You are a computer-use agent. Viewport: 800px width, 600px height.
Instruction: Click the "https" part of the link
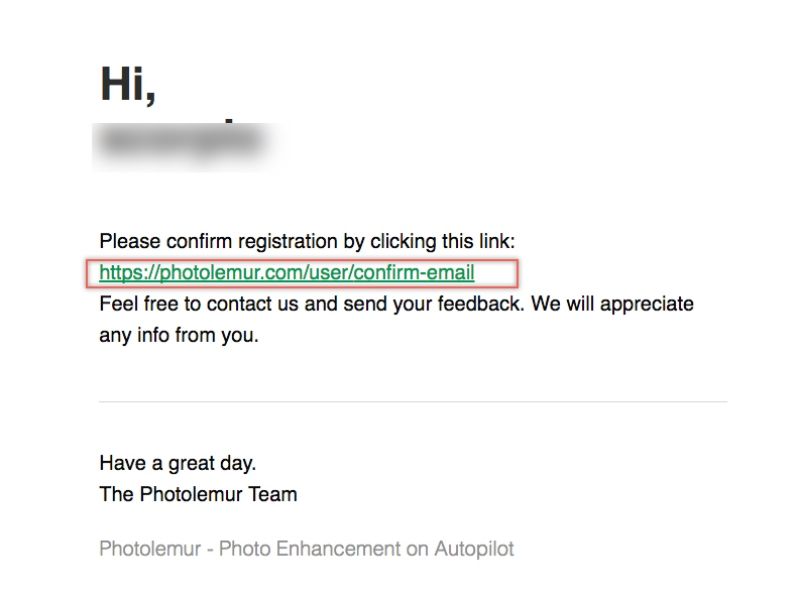[120, 273]
